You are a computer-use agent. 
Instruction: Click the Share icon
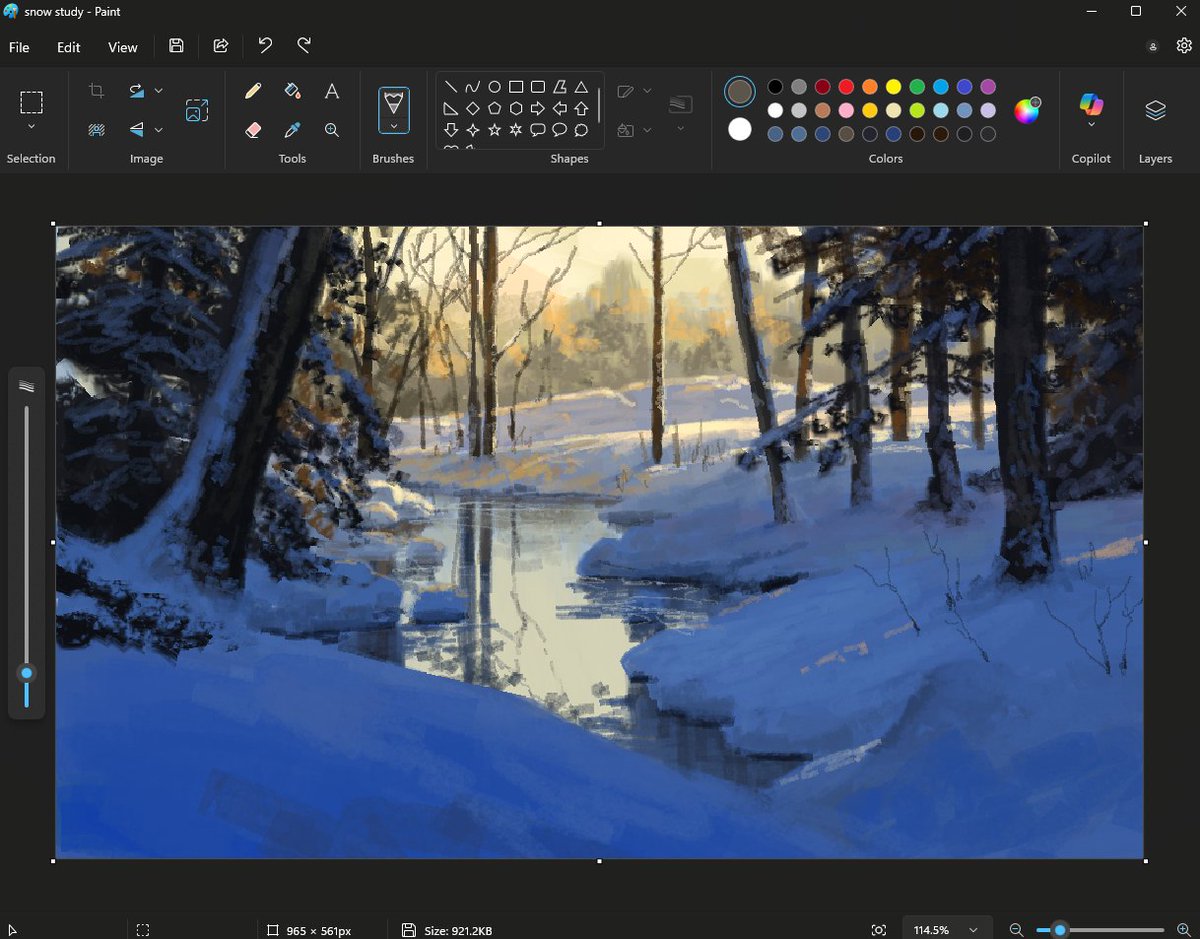pyautogui.click(x=221, y=46)
